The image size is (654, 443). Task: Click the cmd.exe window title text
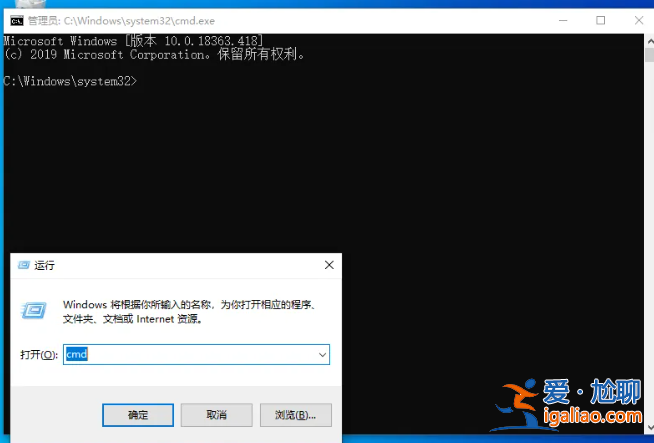(x=121, y=20)
